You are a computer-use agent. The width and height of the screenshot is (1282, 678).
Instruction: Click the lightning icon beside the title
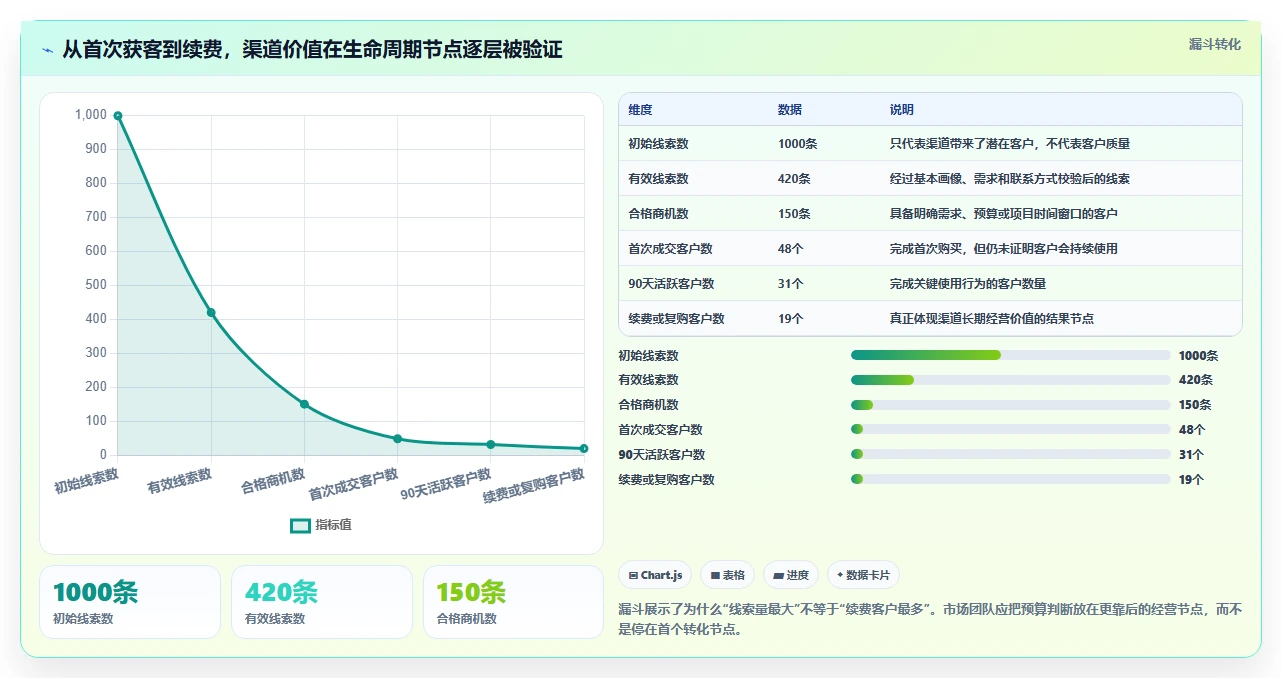pos(48,50)
